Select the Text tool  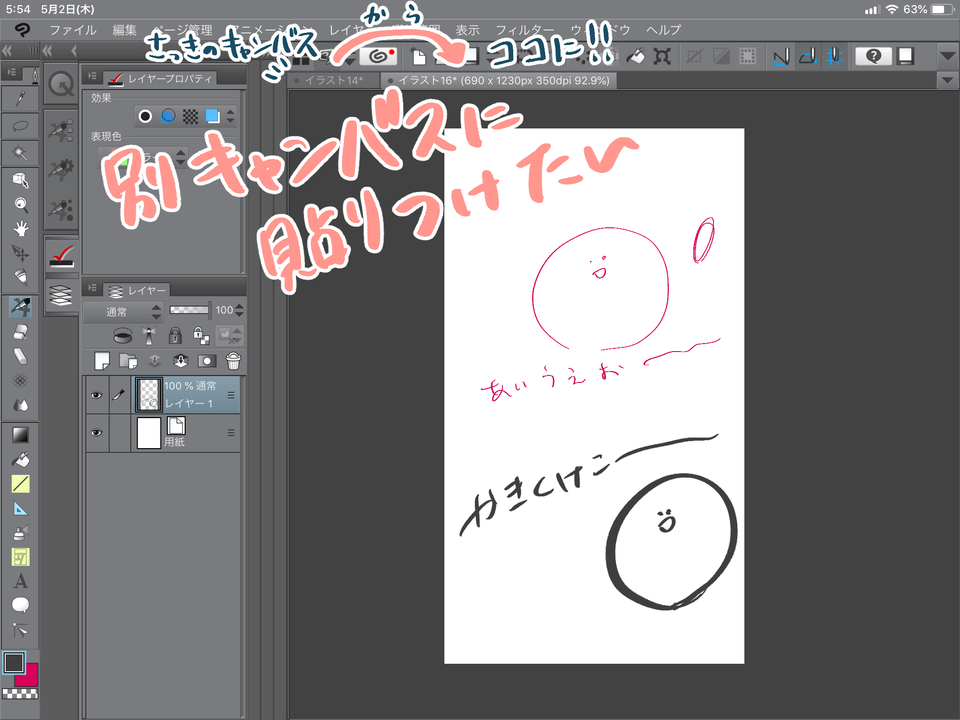(20, 581)
